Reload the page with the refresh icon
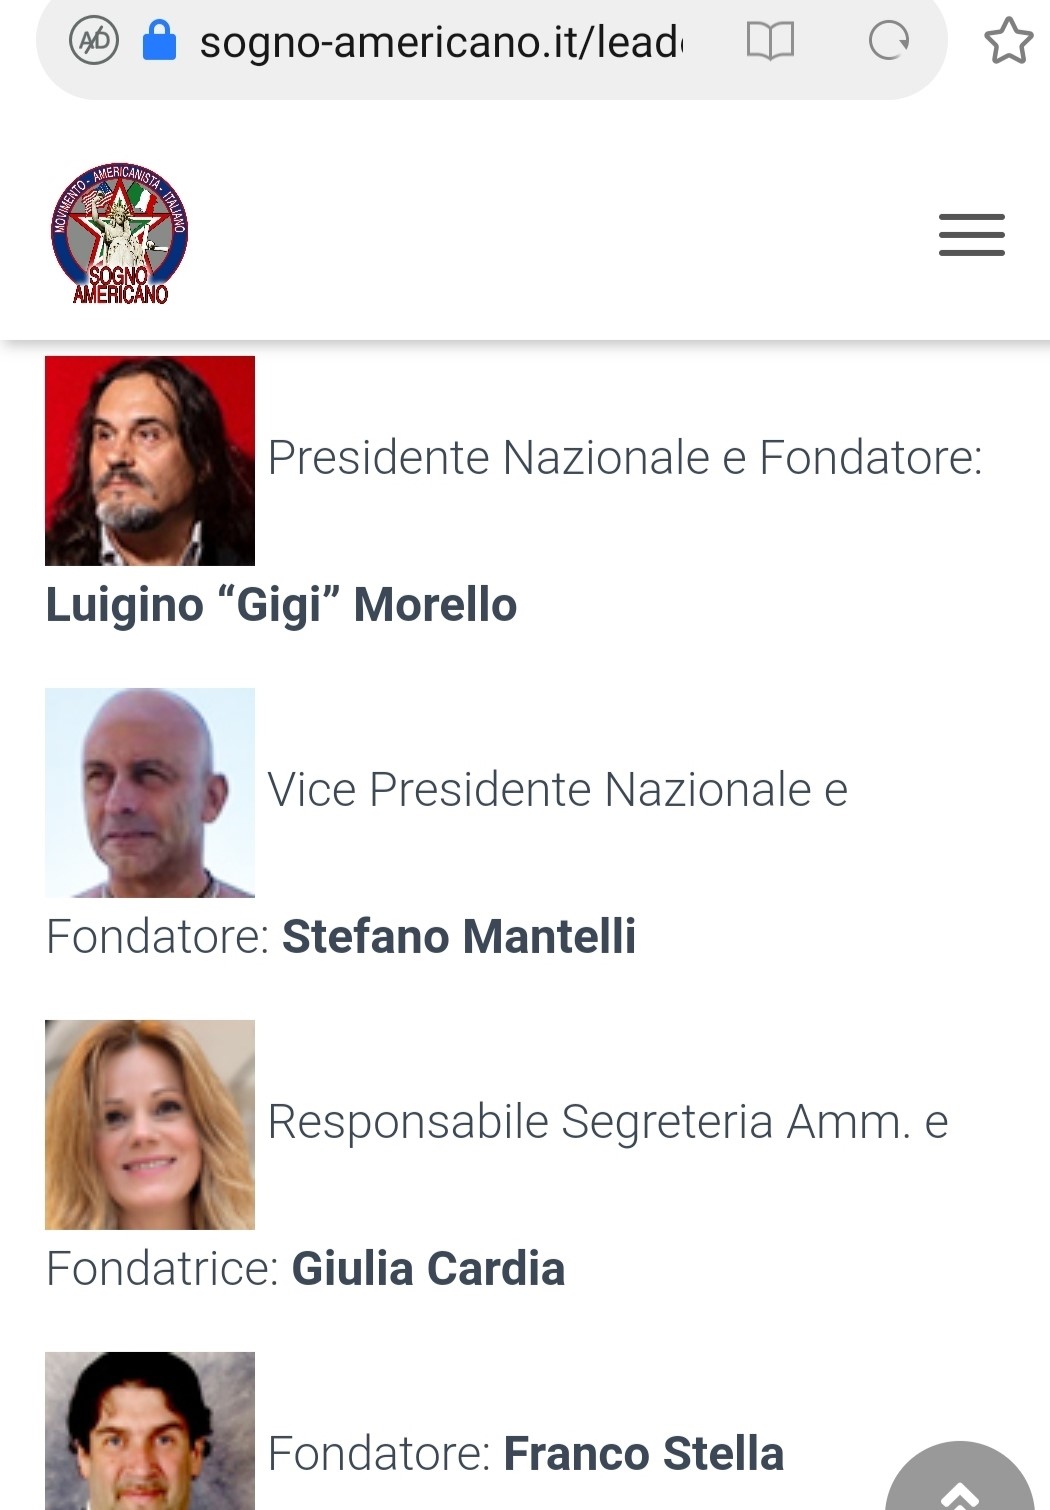The width and height of the screenshot is (1050, 1510). (x=888, y=41)
